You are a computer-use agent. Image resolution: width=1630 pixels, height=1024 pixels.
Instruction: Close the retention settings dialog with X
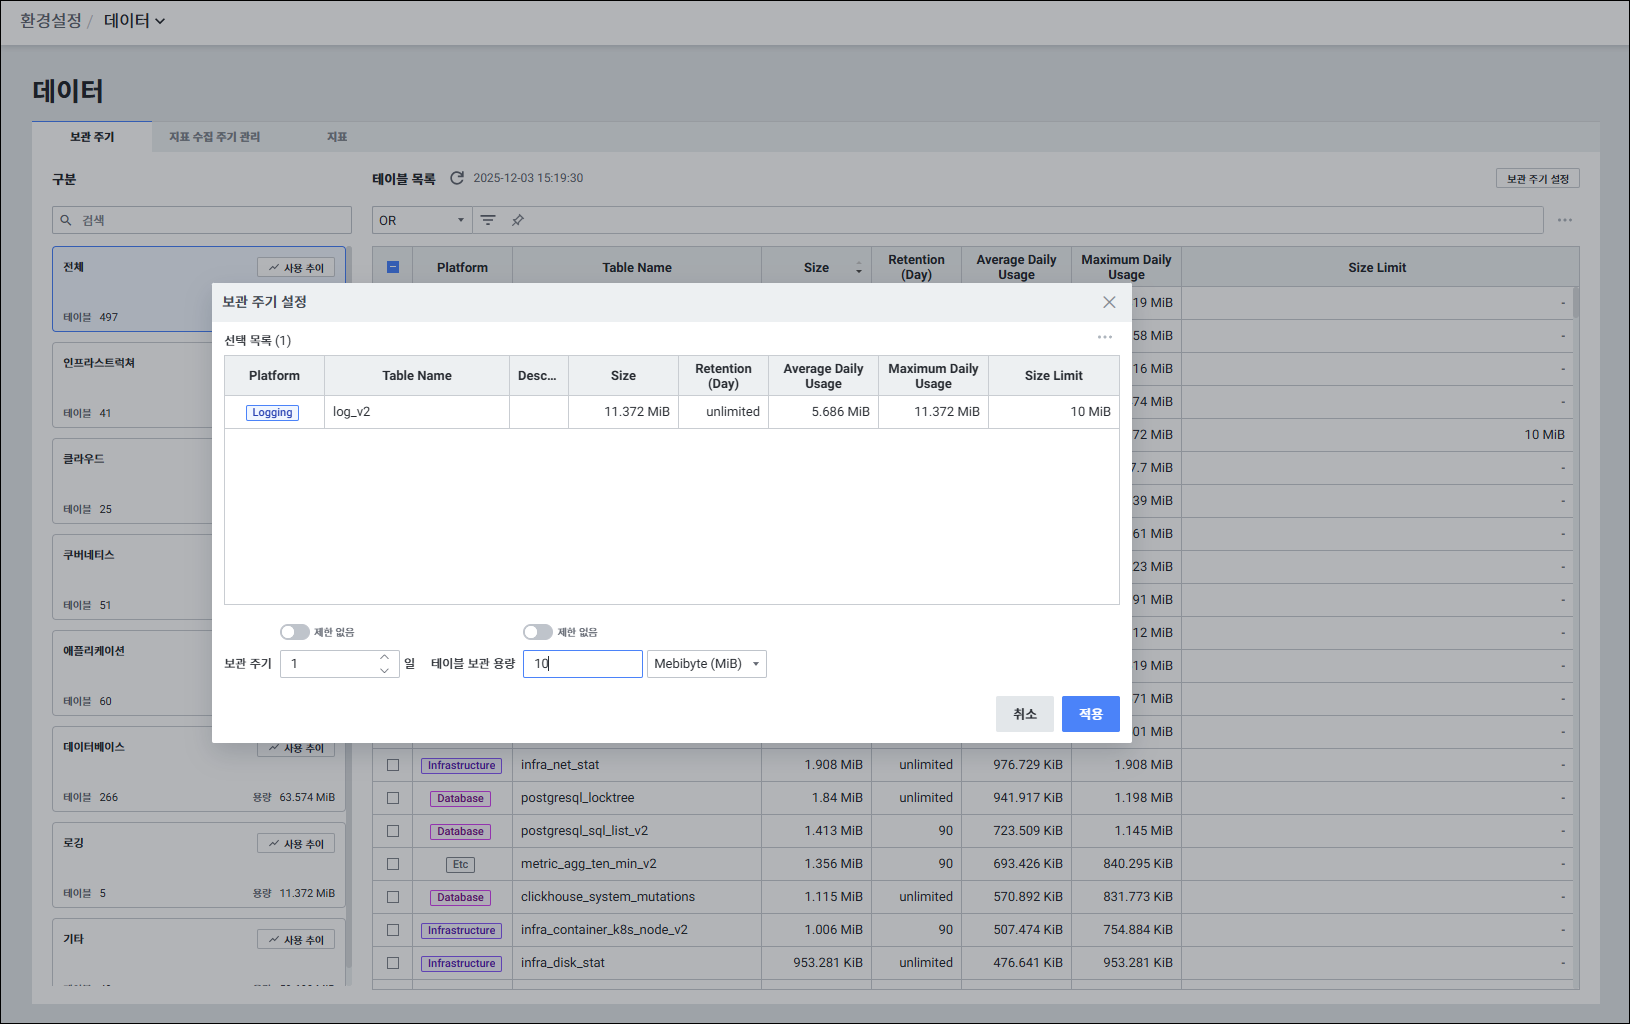point(1109,302)
